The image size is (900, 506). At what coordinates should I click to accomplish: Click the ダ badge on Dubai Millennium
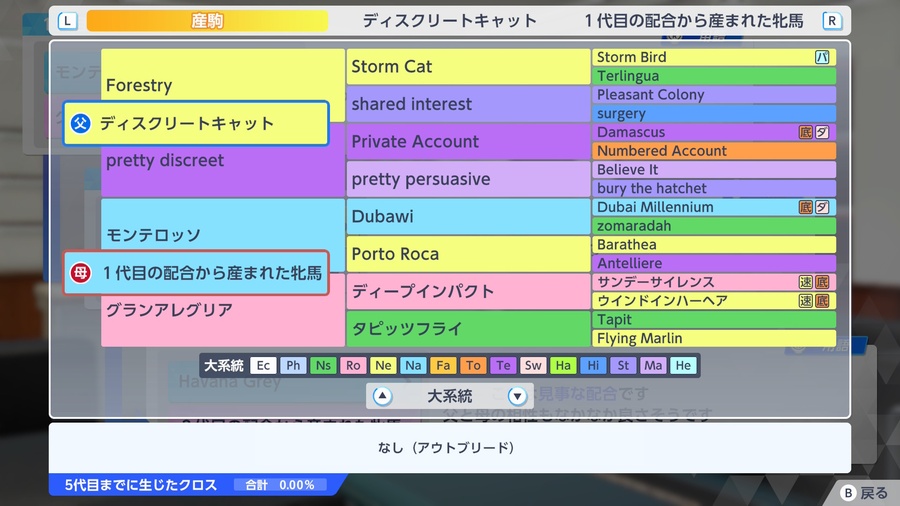click(x=822, y=207)
